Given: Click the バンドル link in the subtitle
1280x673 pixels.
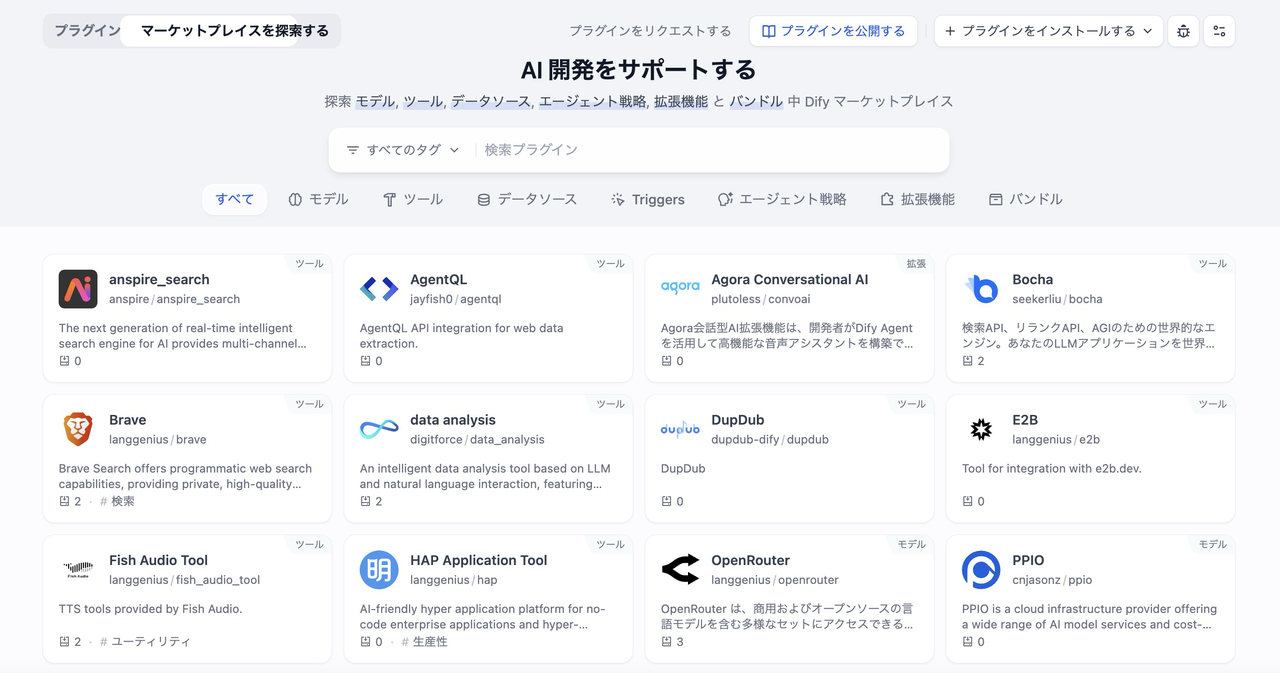Looking at the screenshot, I should pyautogui.click(x=756, y=101).
